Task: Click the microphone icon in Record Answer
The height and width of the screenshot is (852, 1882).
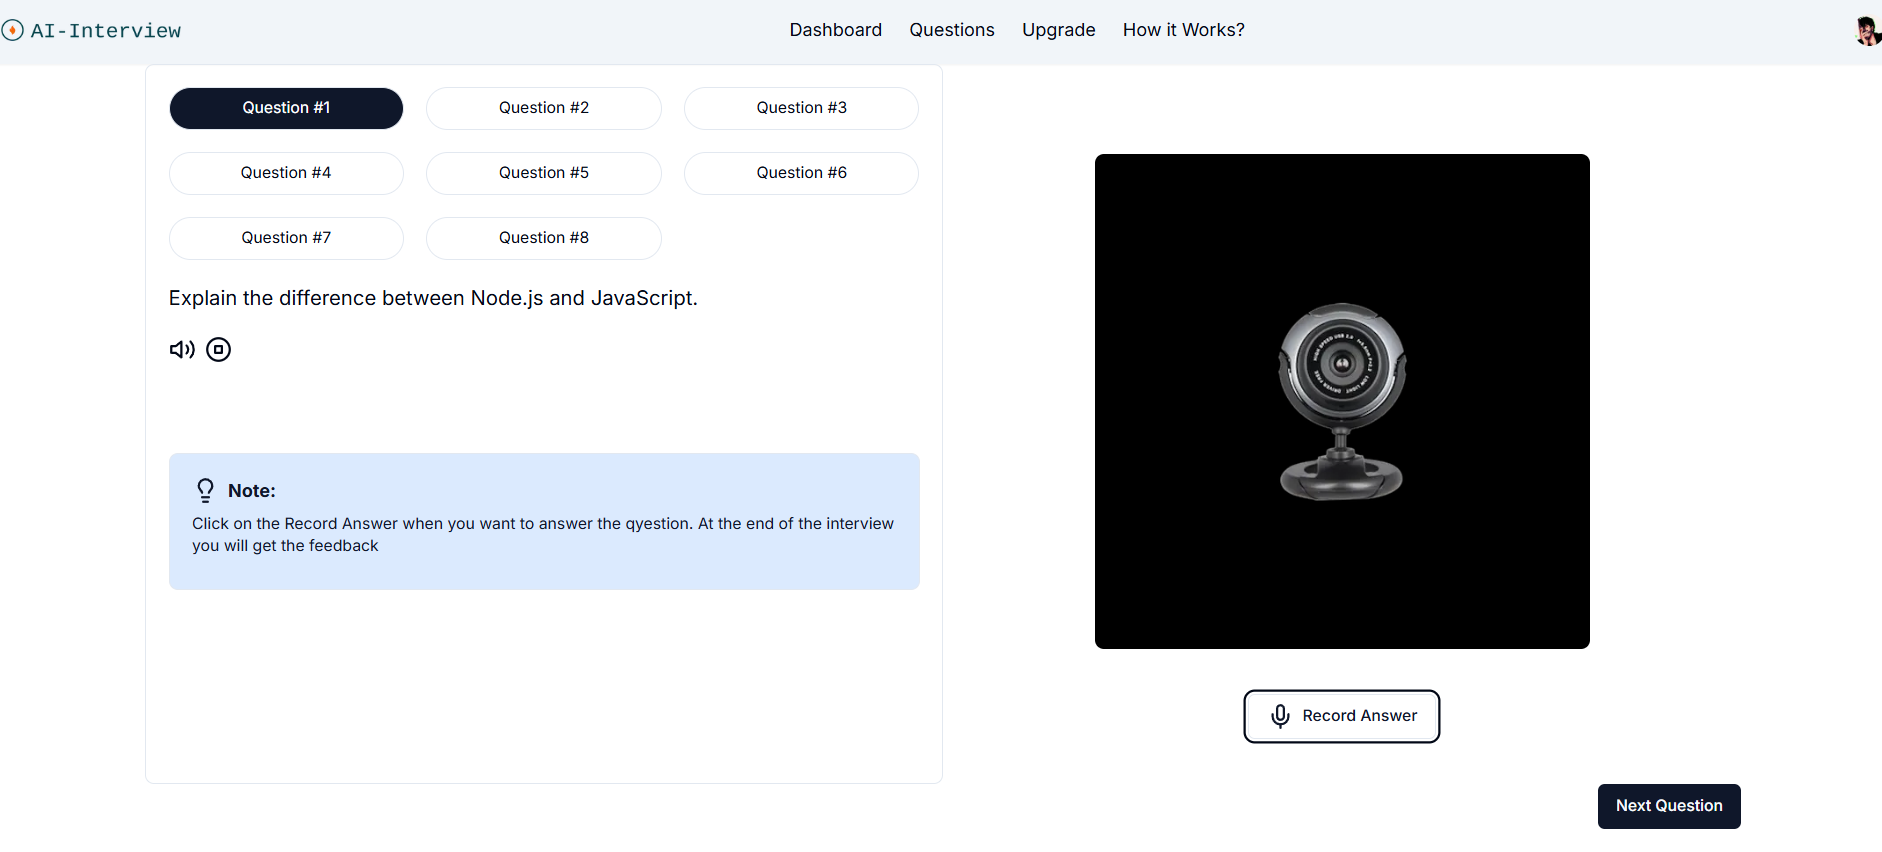Action: 1280,716
